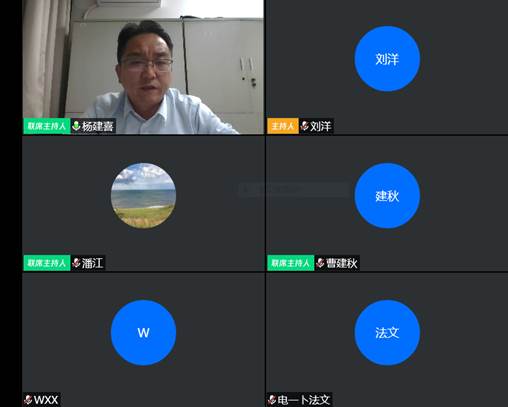Click the orange 主持人 host badge

click(x=283, y=126)
